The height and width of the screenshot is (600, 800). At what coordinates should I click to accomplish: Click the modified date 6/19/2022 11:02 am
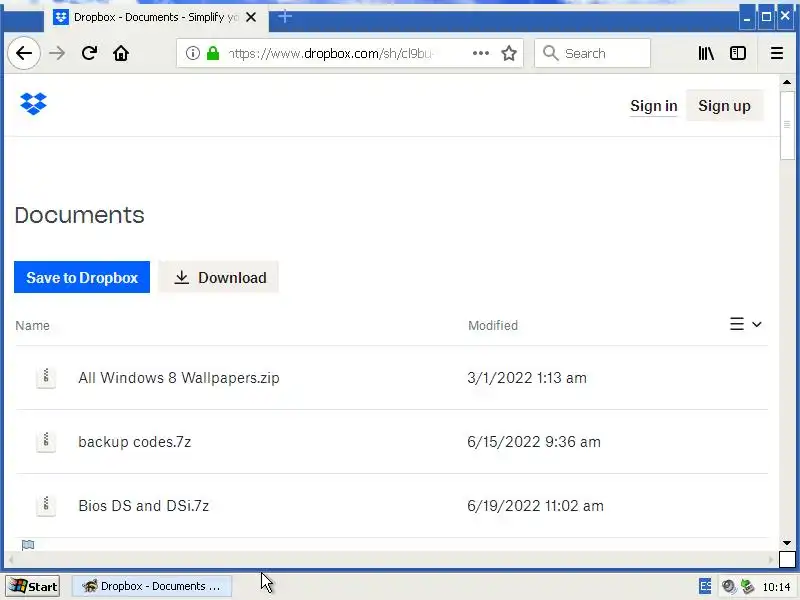point(535,506)
